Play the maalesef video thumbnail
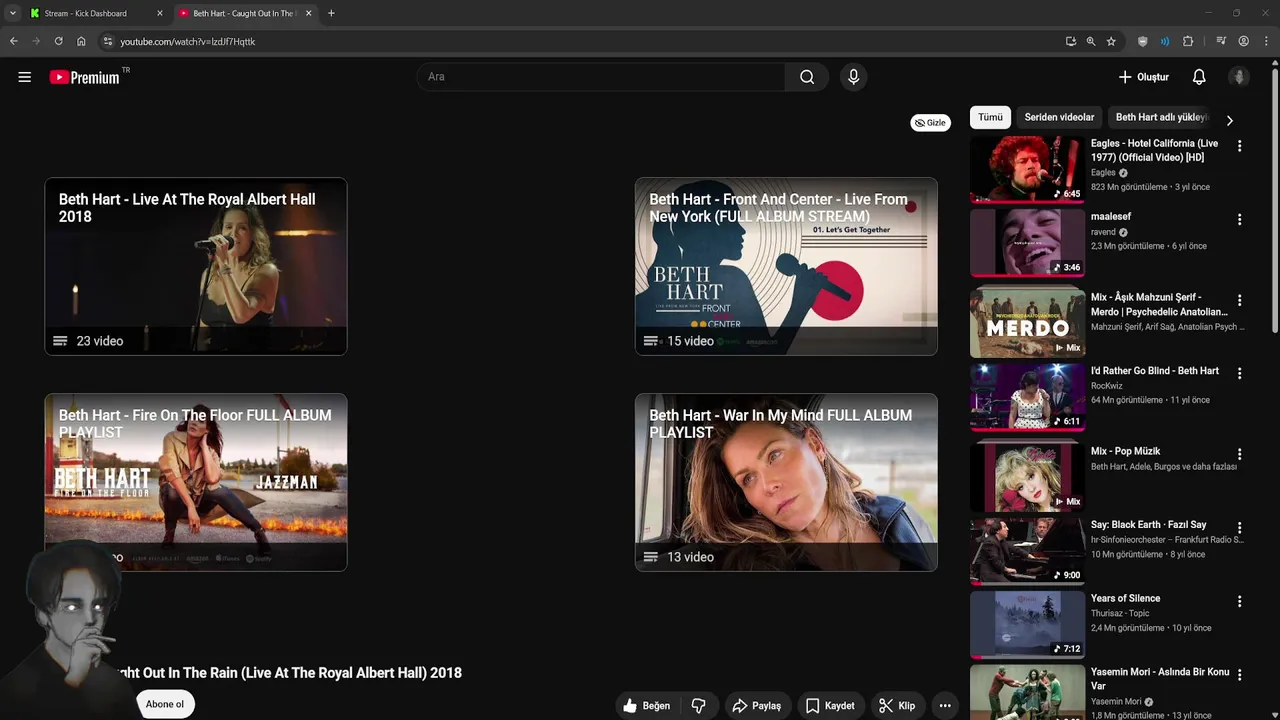The height and width of the screenshot is (720, 1280). (x=1027, y=243)
